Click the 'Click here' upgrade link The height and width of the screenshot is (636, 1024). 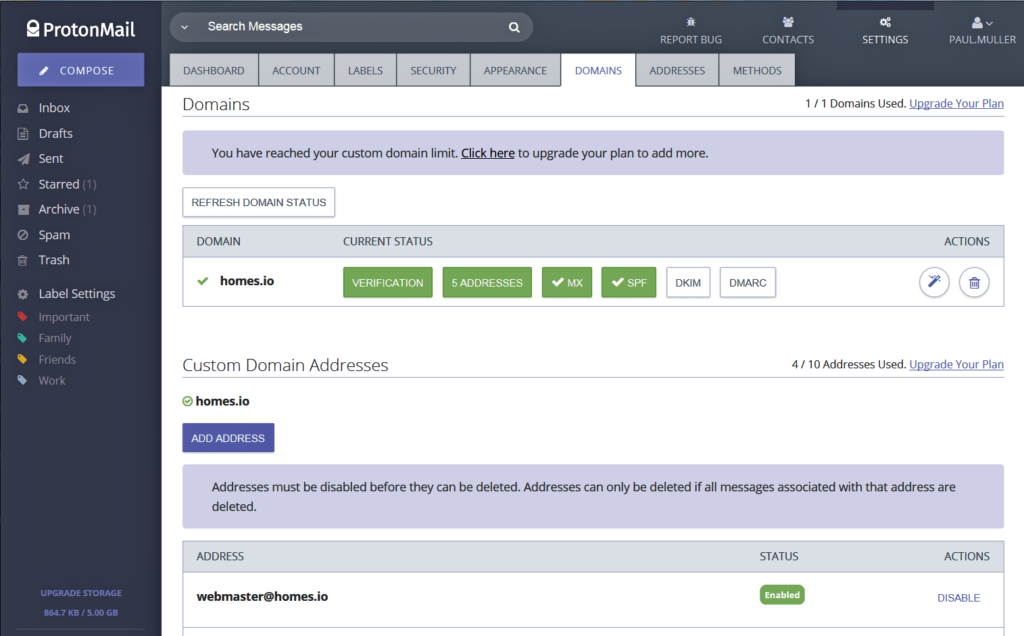(x=487, y=153)
